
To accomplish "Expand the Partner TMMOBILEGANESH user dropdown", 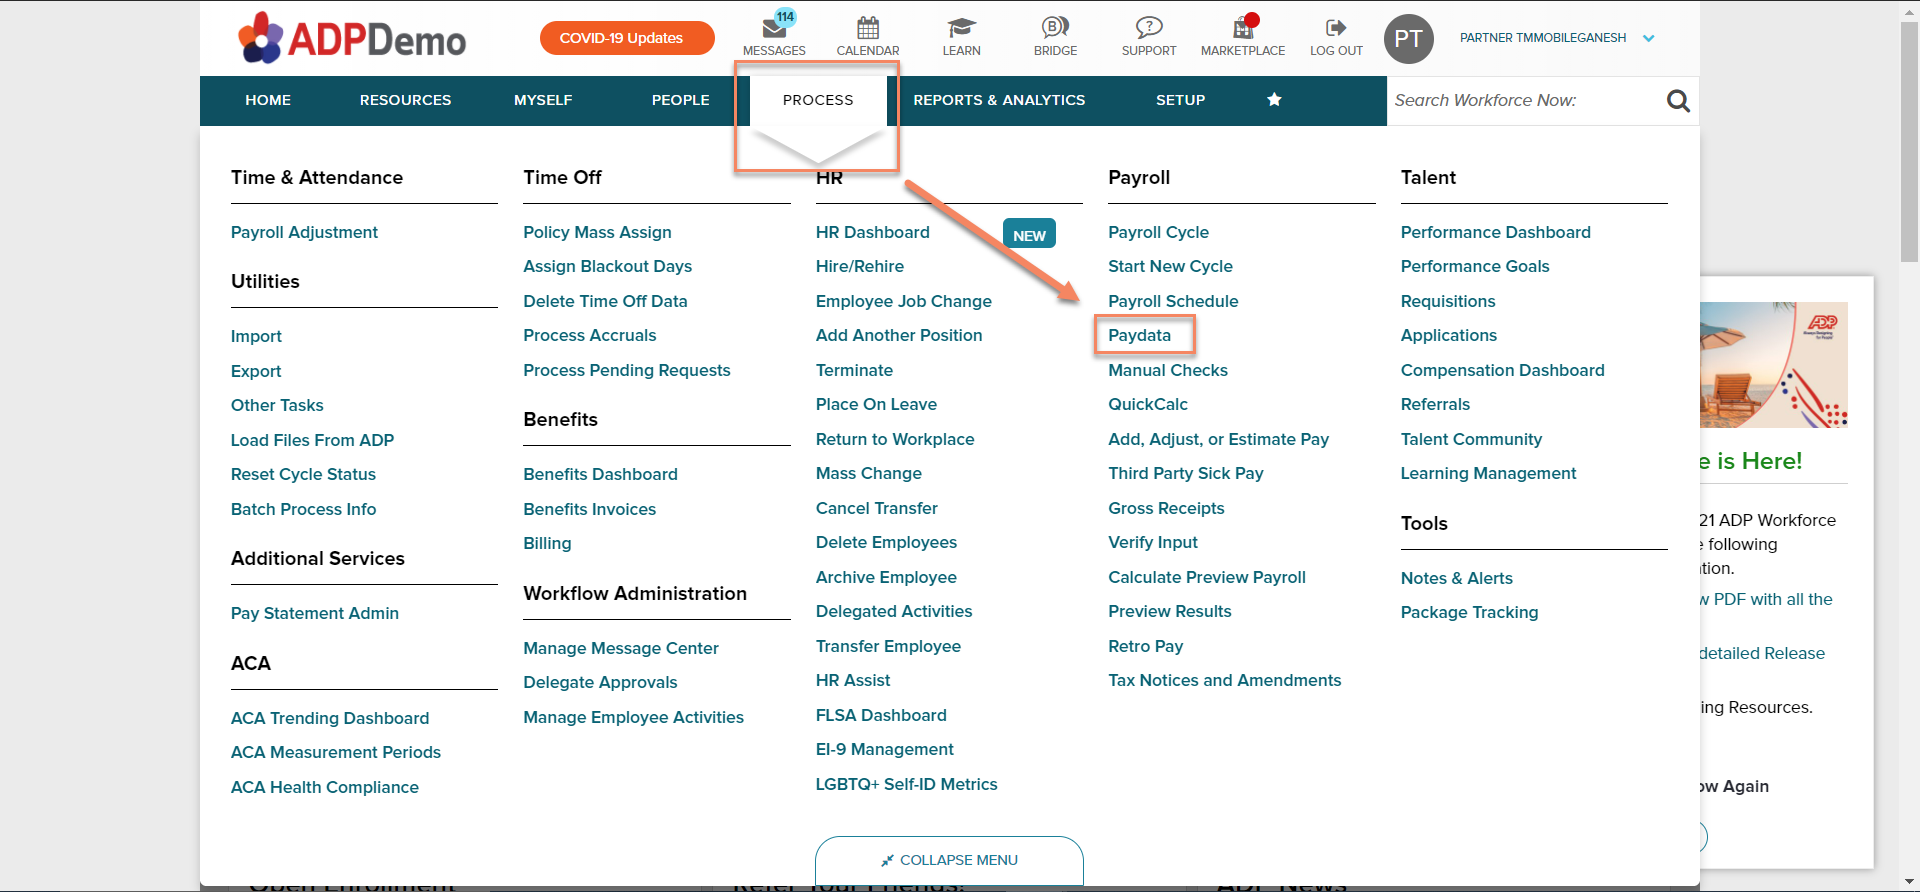I will point(1649,39).
